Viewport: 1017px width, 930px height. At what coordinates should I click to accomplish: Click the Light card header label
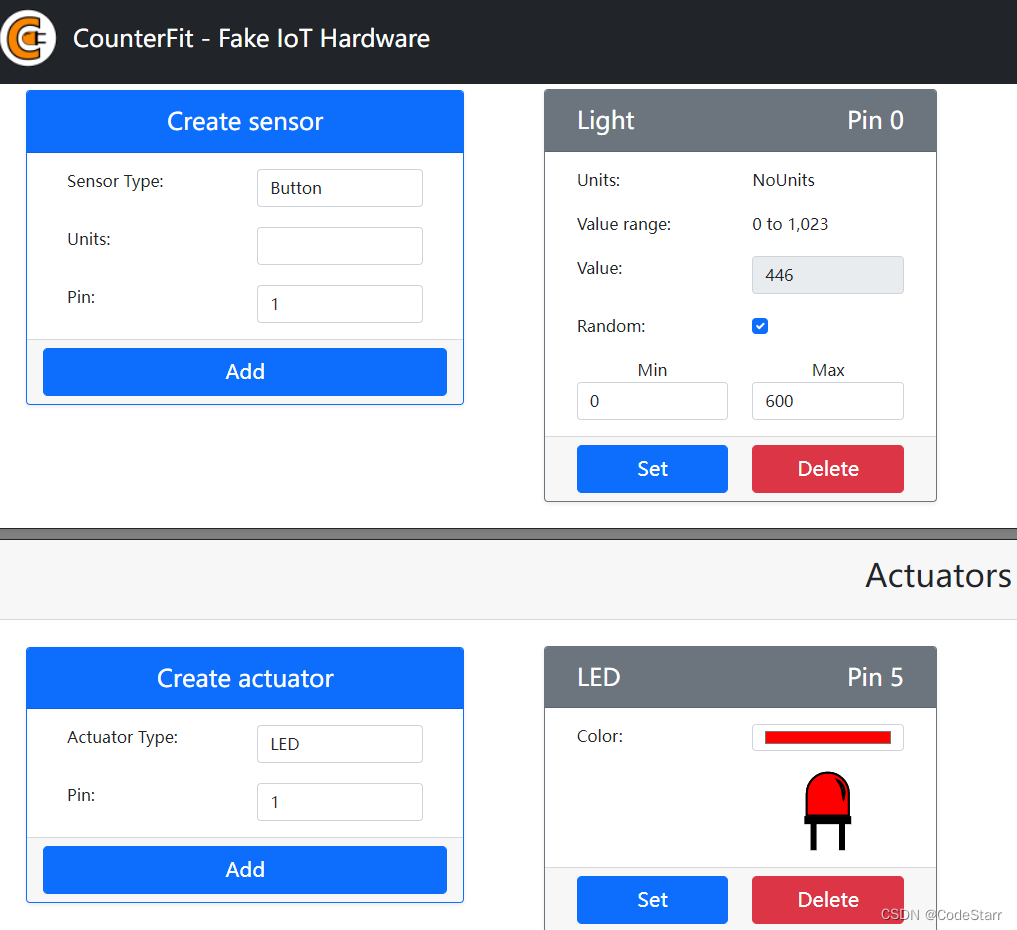606,121
